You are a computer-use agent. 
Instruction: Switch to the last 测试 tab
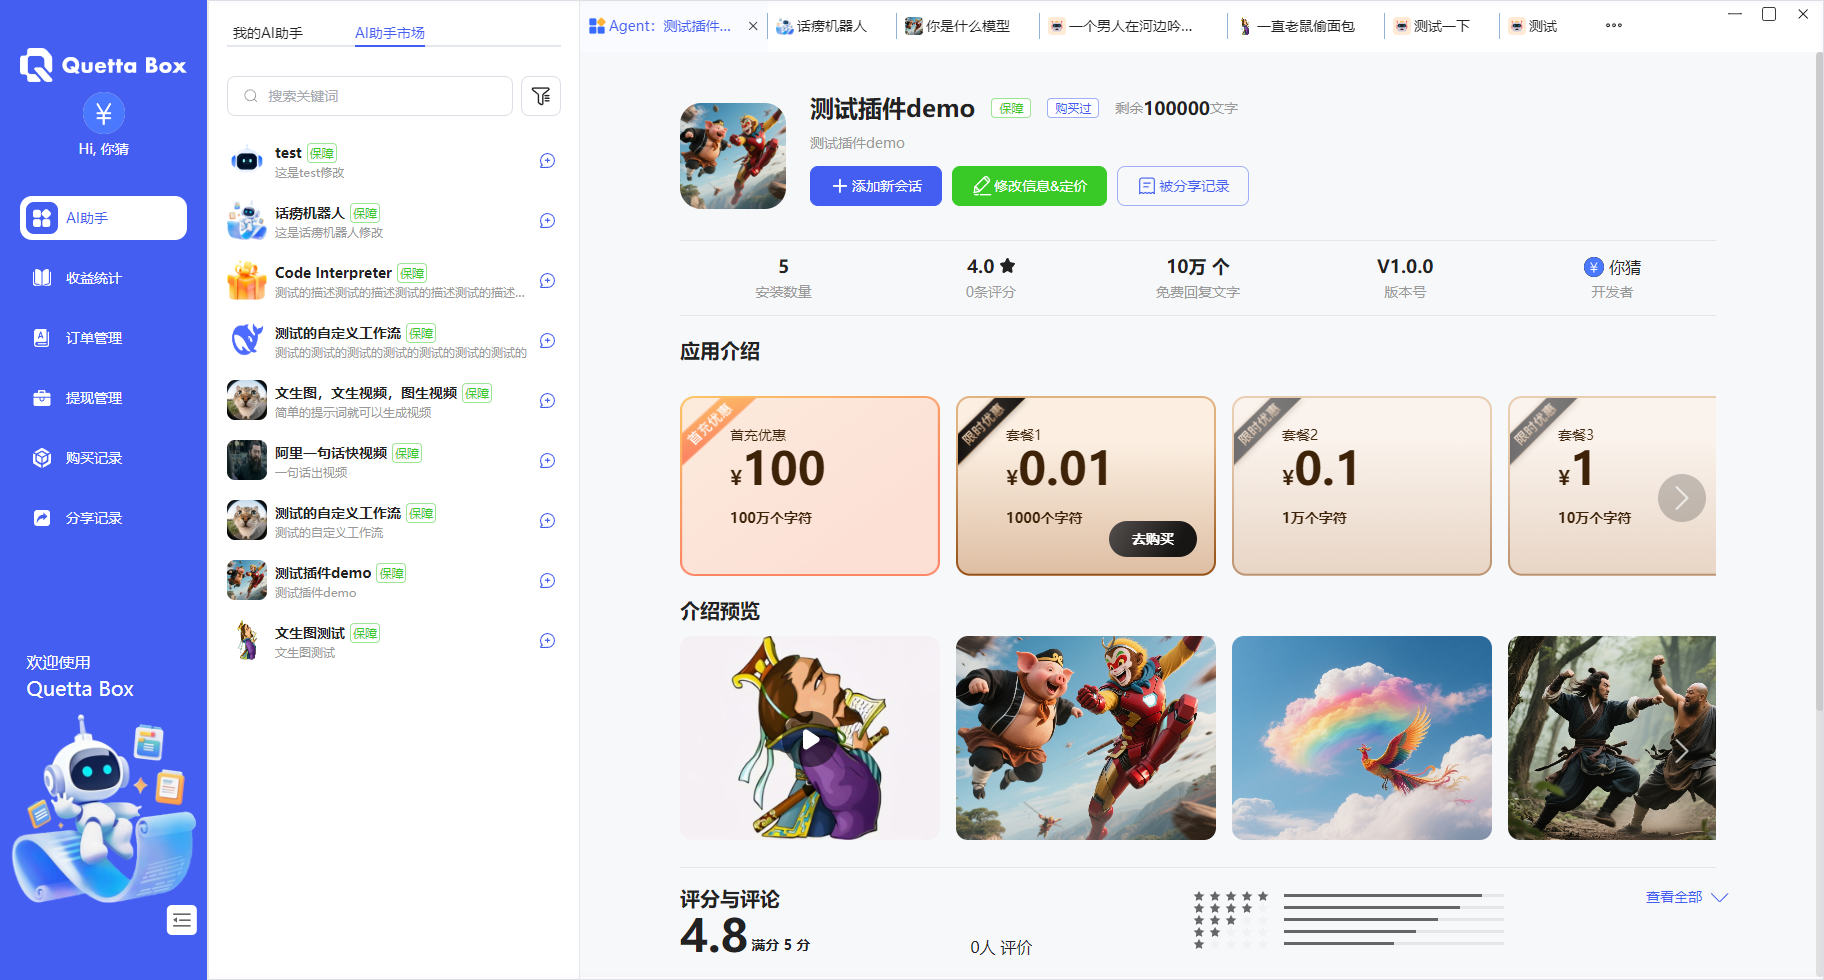coord(1535,26)
